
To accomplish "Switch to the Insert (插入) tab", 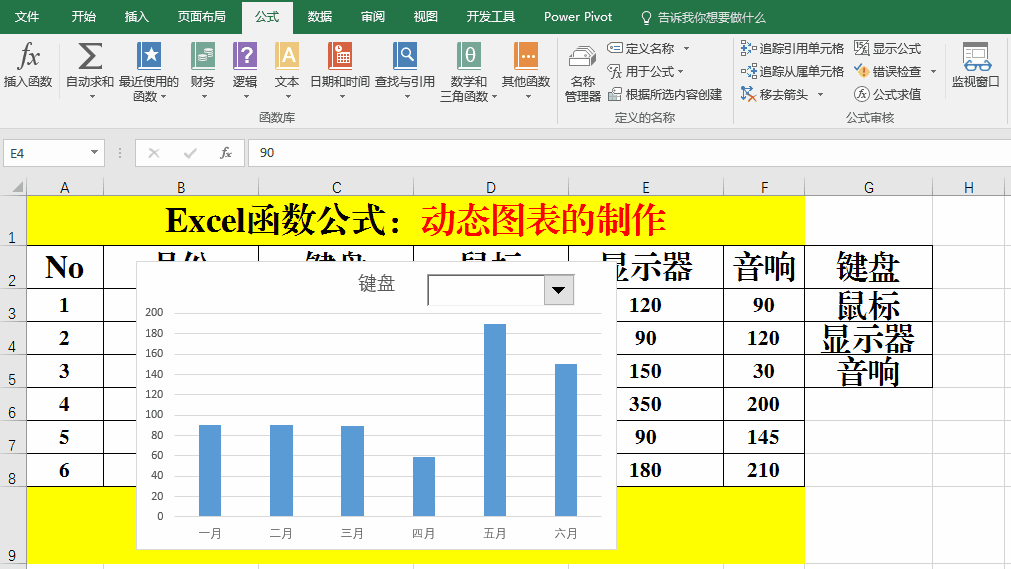I will pyautogui.click(x=136, y=17).
